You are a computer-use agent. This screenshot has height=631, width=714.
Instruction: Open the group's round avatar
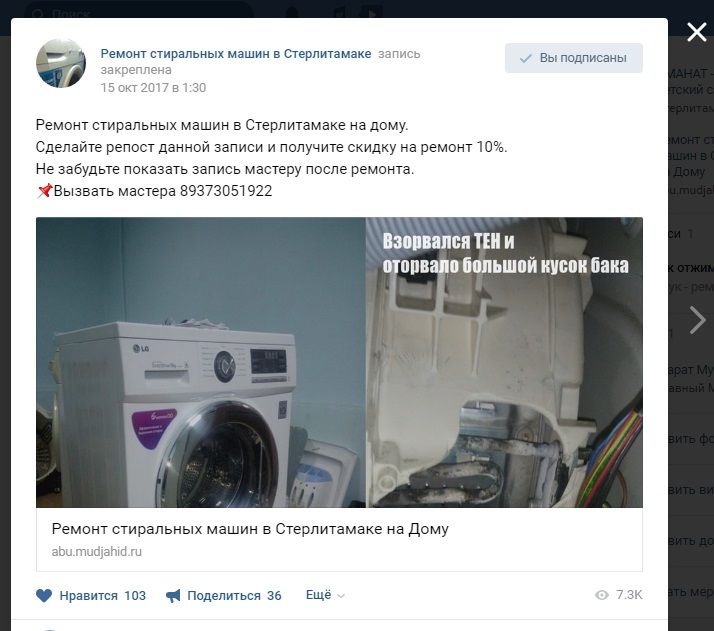coord(61,63)
